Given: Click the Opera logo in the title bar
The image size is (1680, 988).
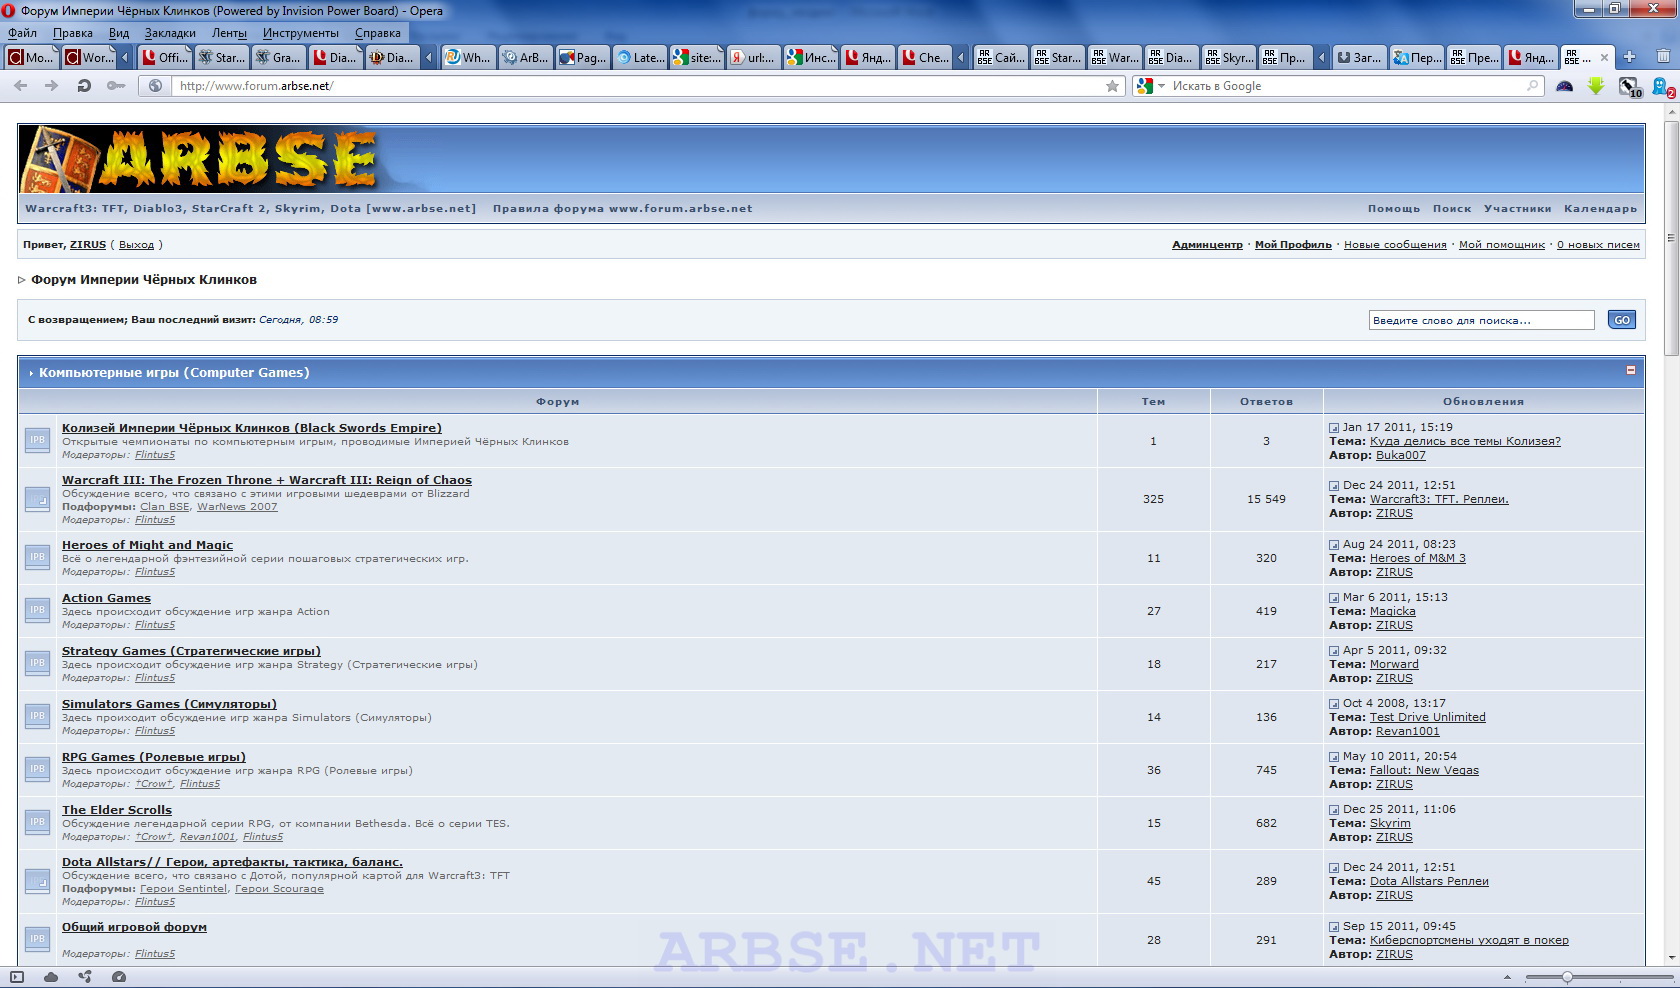Looking at the screenshot, I should pyautogui.click(x=9, y=11).
